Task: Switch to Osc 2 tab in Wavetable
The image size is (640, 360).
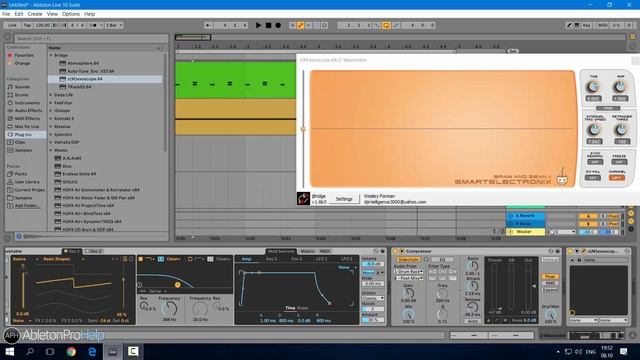Action: click(94, 251)
